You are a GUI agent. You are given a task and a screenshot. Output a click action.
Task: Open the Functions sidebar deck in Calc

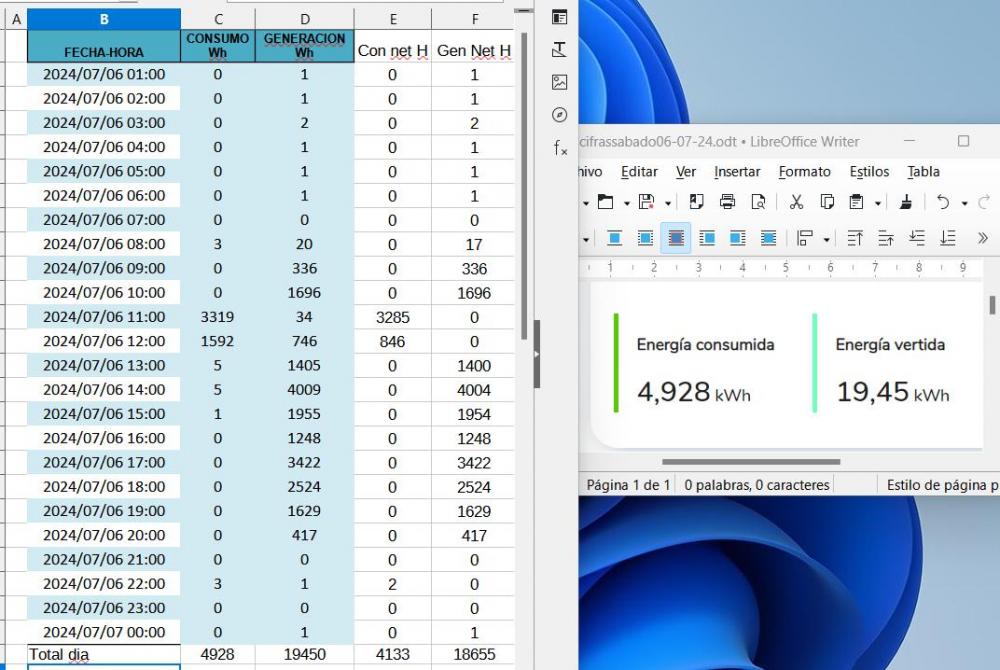tap(559, 149)
